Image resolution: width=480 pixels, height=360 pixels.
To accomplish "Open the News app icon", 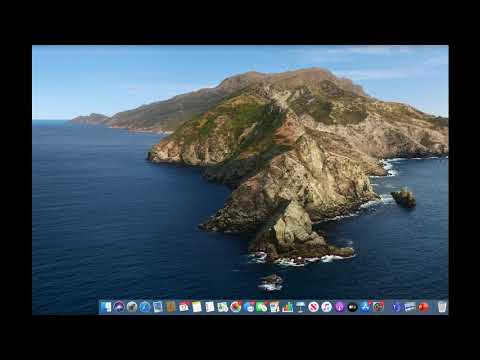I will pyautogui.click(x=314, y=307).
